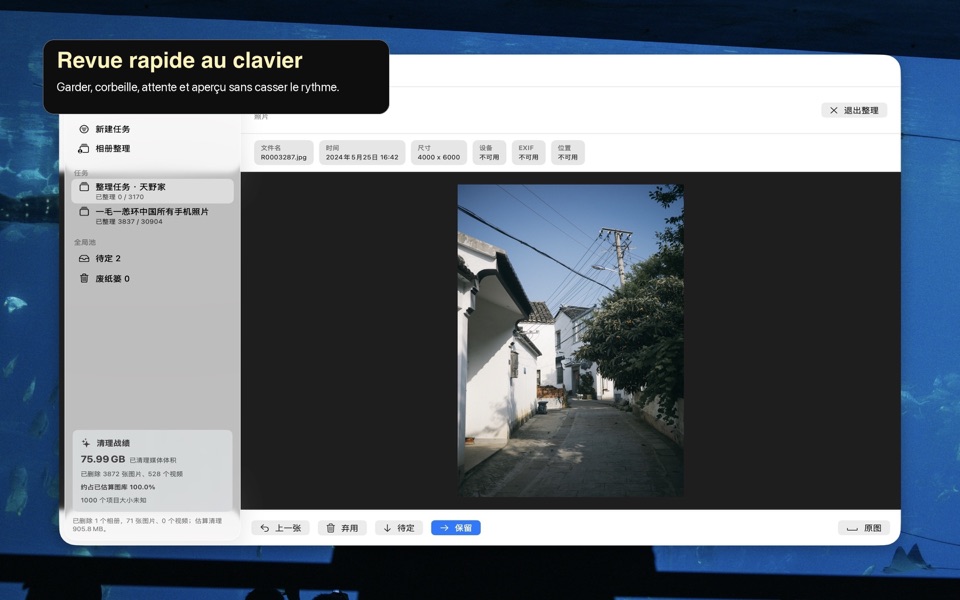Screen dimensions: 960x600
Task: Click the 75.99 GB cleaned size value
Action: (x=103, y=459)
